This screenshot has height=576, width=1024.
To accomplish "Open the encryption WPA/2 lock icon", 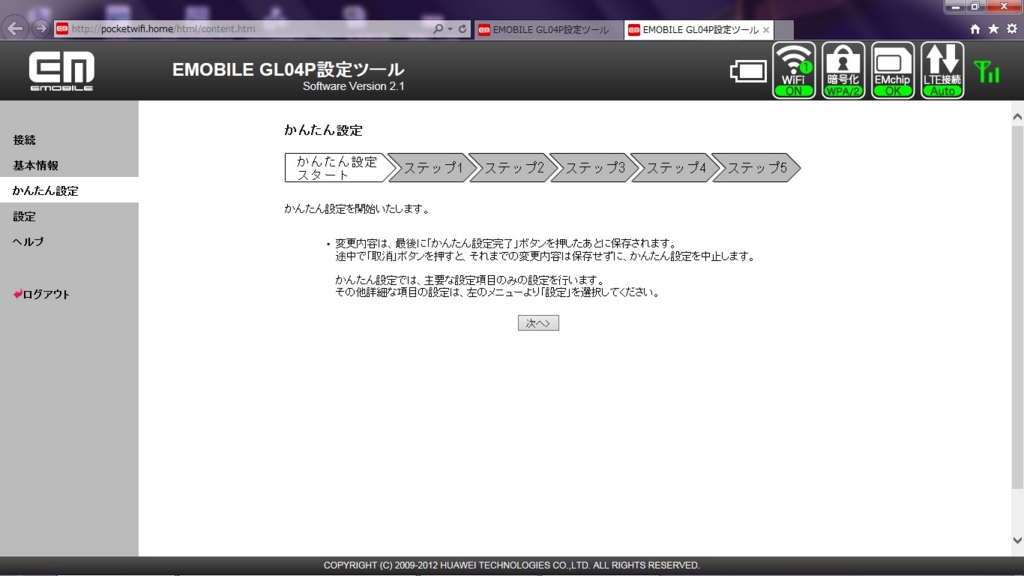I will click(x=843, y=71).
